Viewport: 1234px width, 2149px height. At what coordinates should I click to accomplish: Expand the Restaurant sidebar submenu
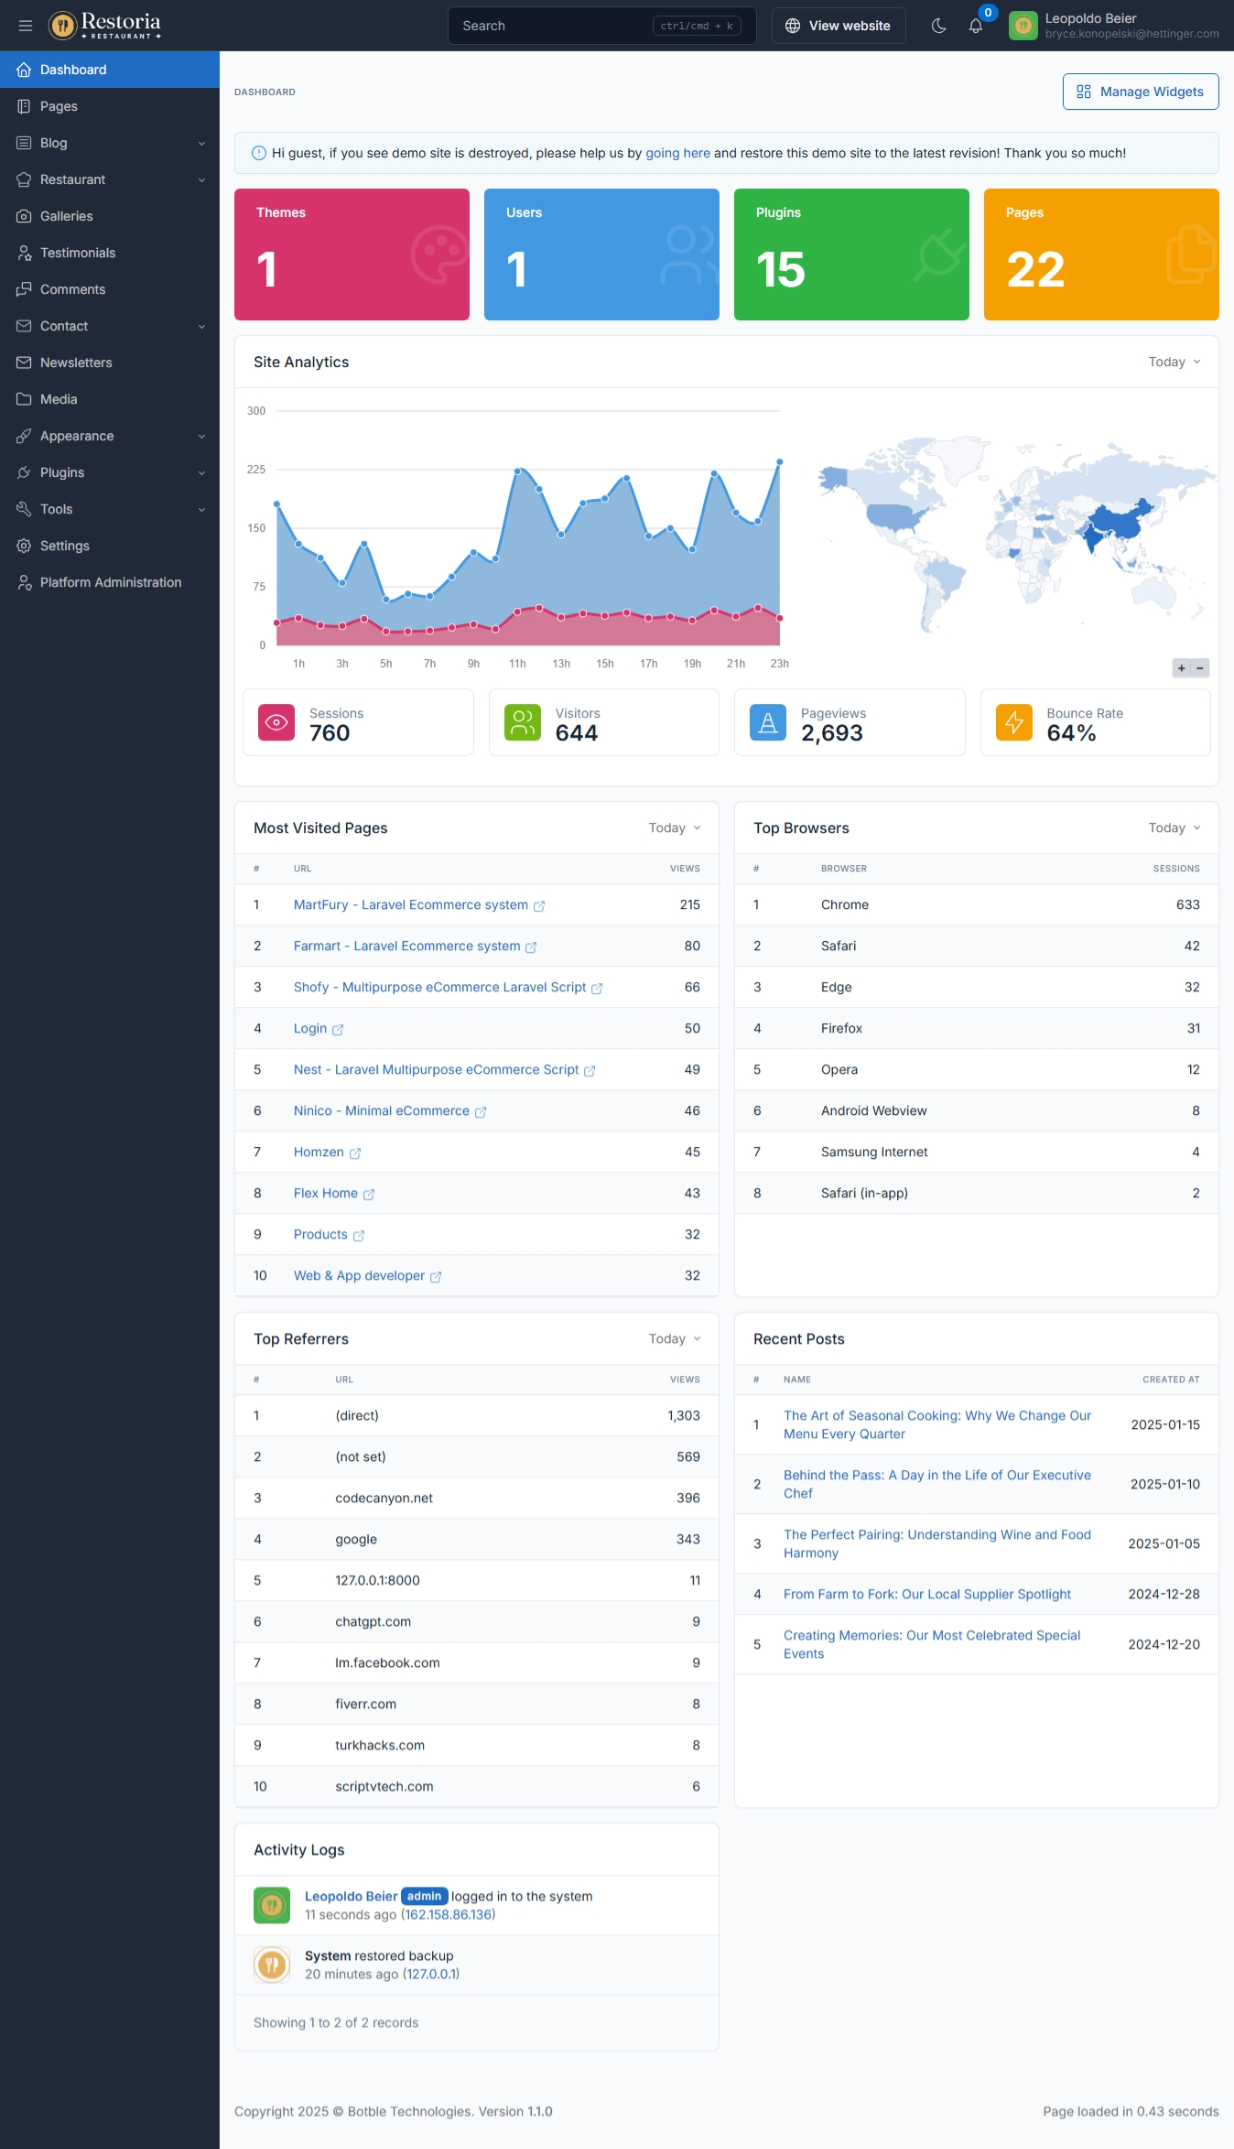tap(109, 180)
